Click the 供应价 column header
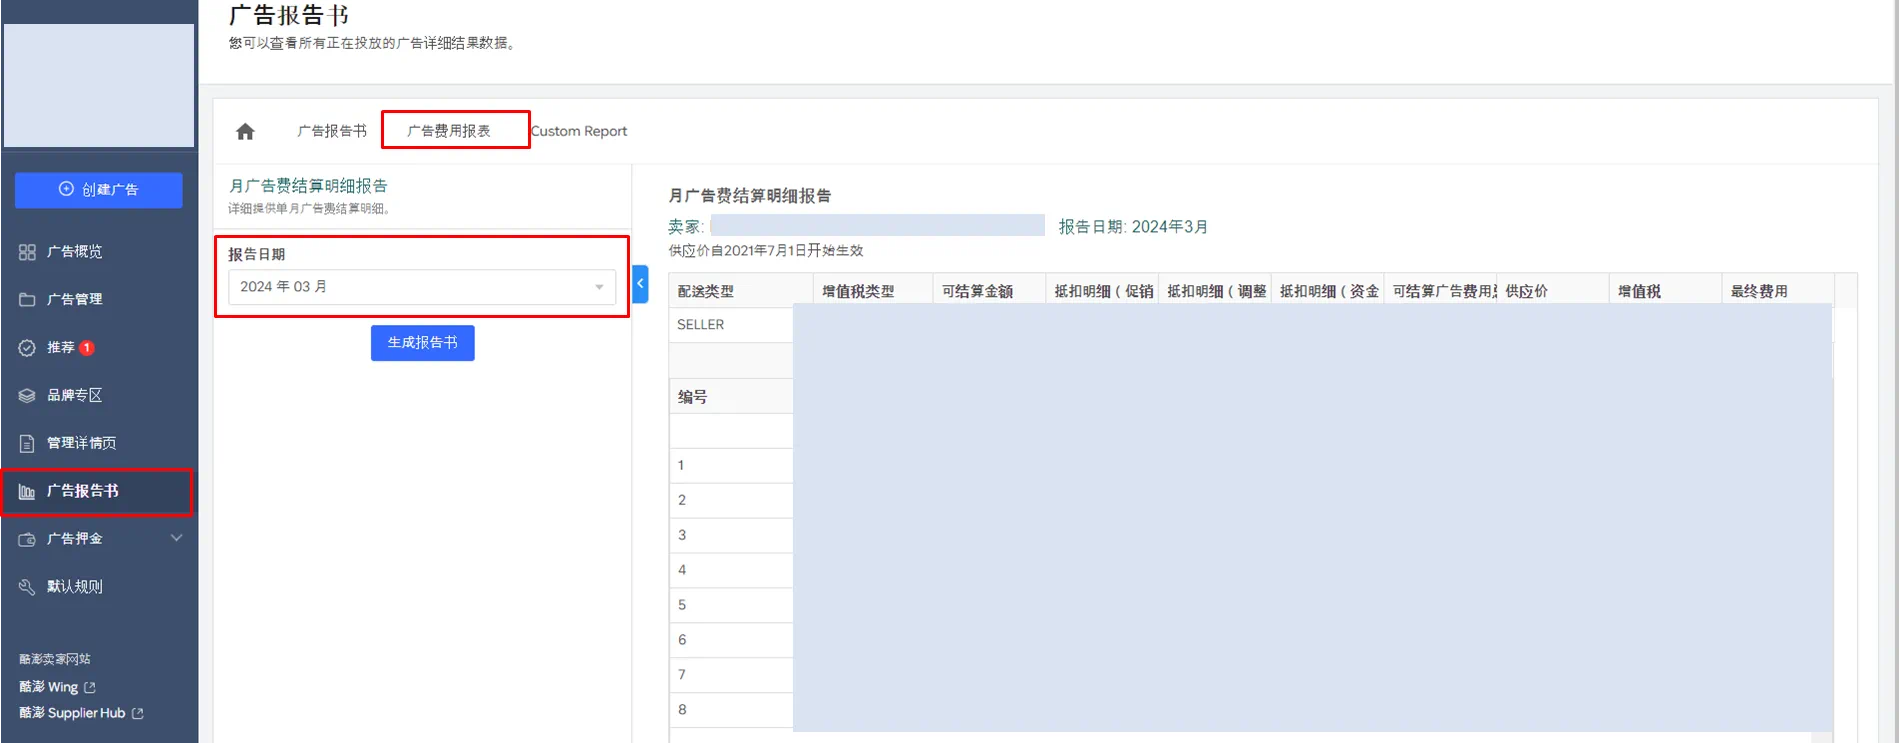The image size is (1899, 743). coord(1553,291)
